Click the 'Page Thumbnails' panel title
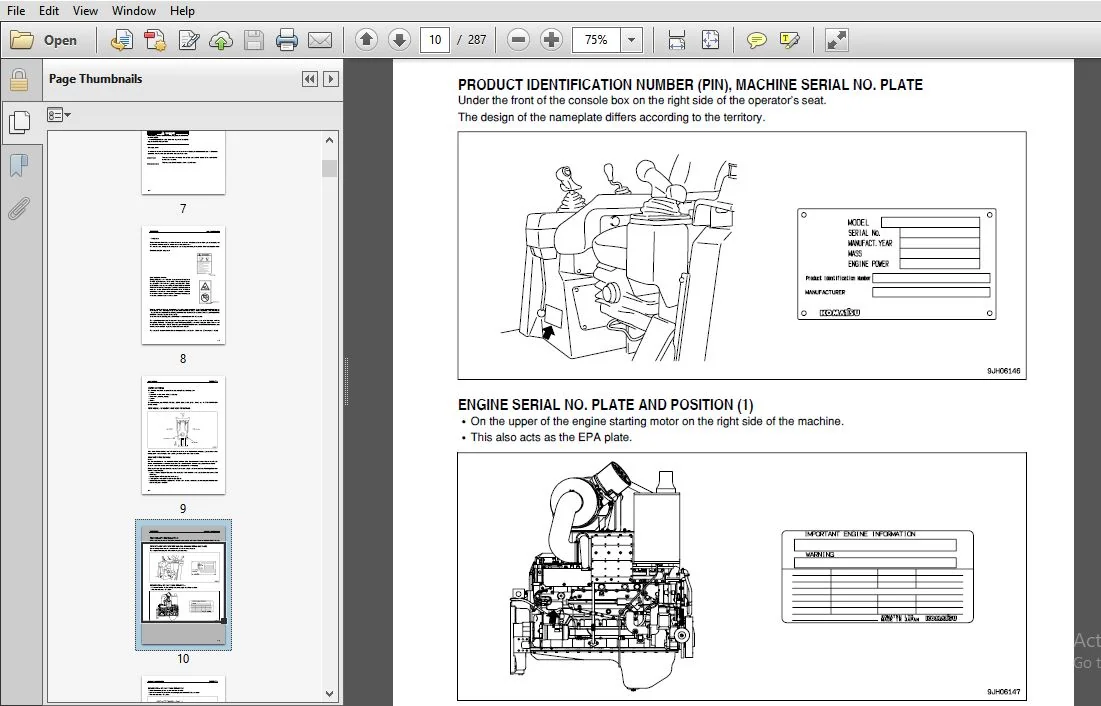The width and height of the screenshot is (1101, 706). [x=95, y=79]
